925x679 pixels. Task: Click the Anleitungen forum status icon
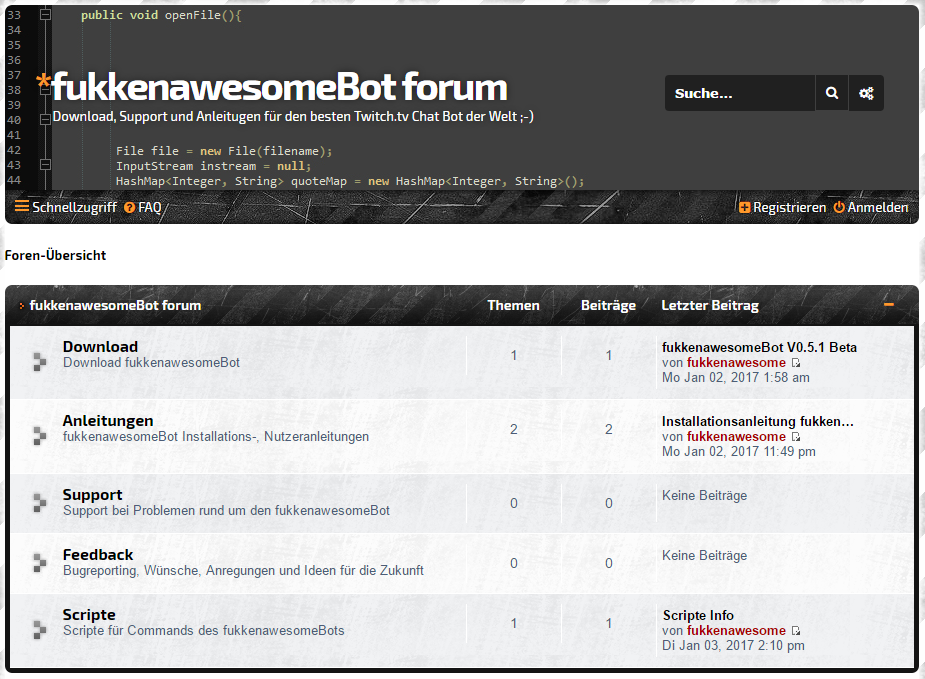(39, 436)
